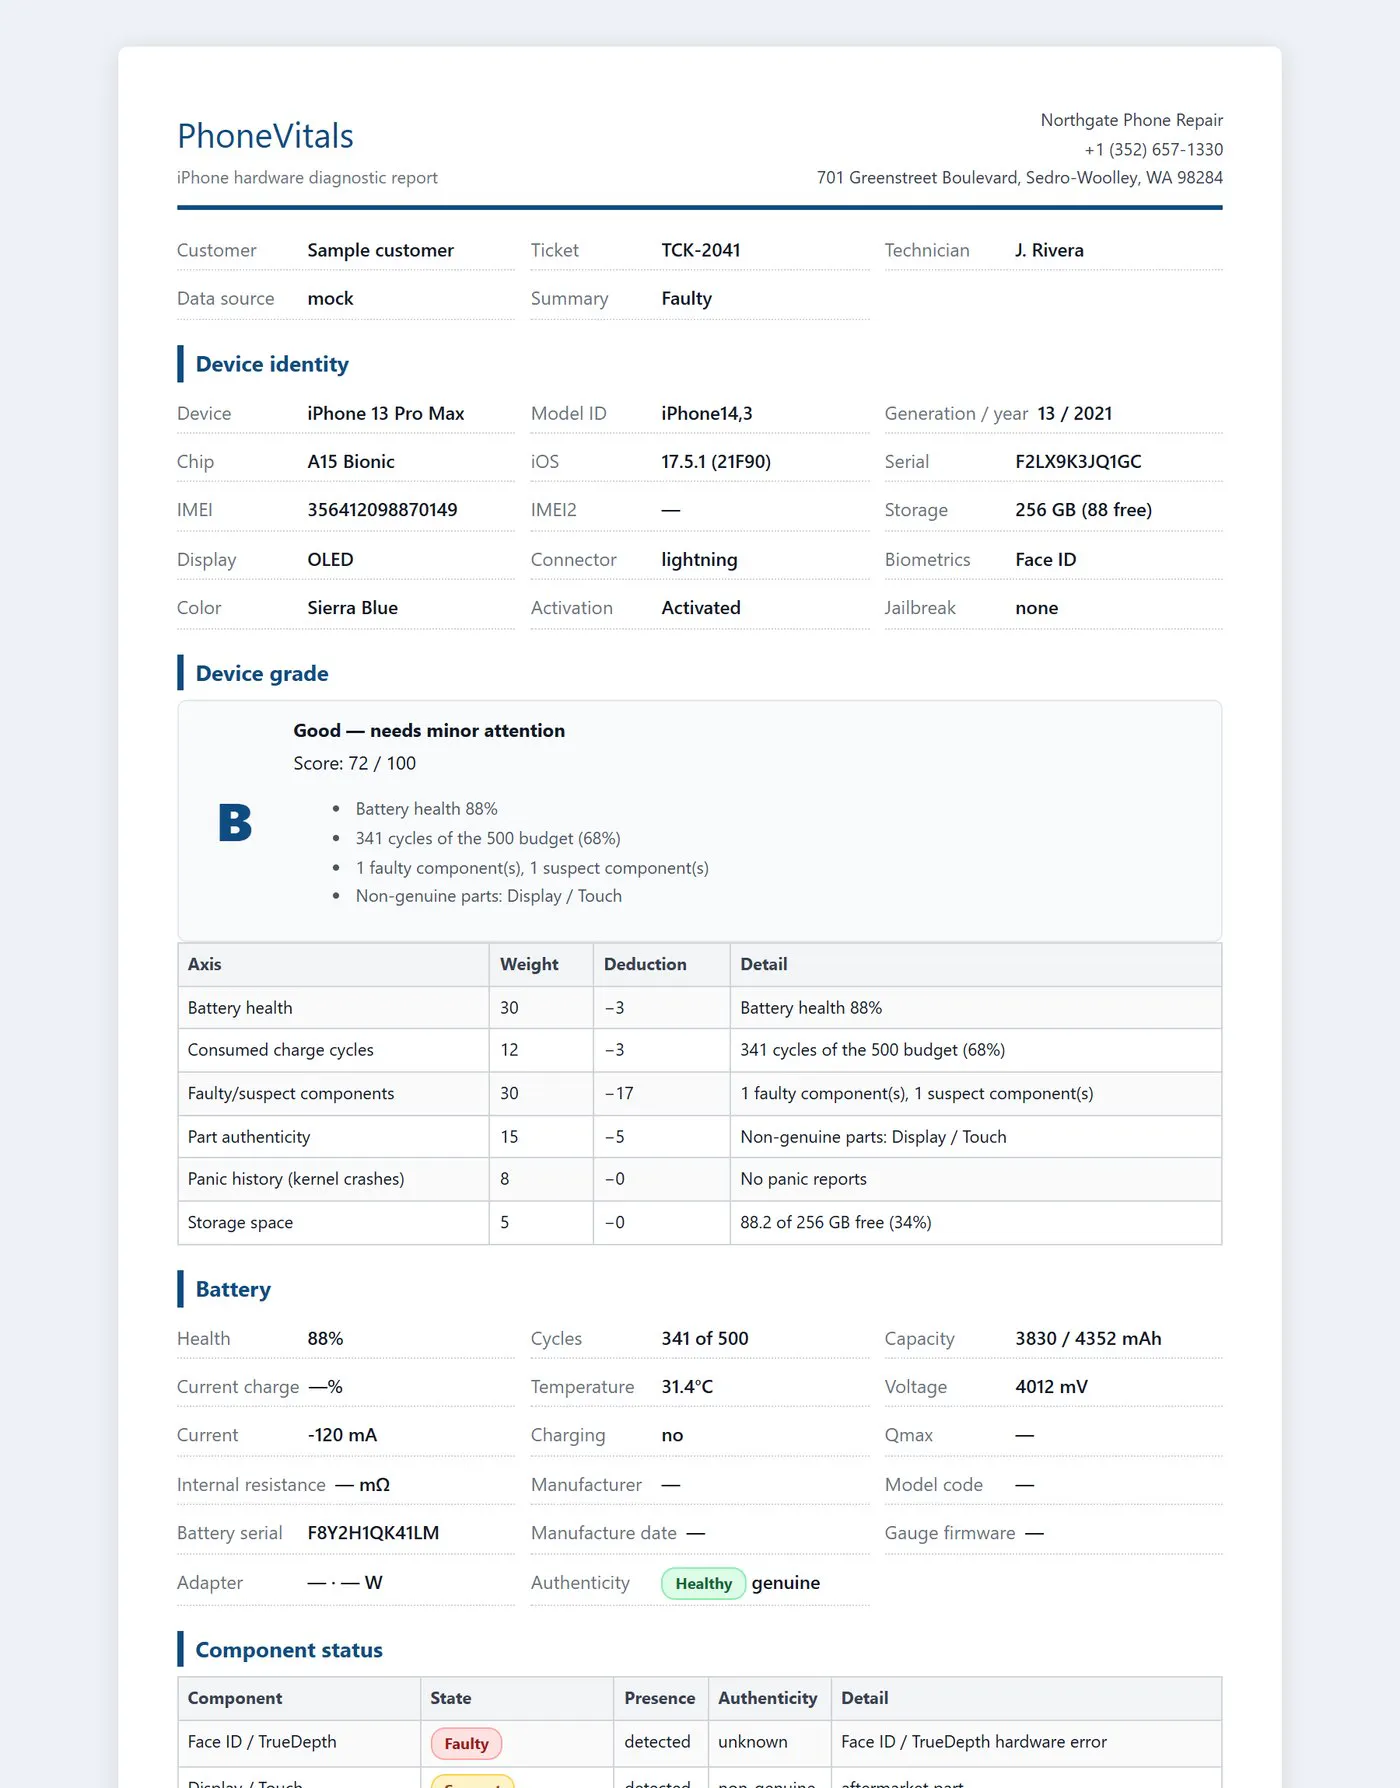Select the 'genuine' authenticity text

785,1583
